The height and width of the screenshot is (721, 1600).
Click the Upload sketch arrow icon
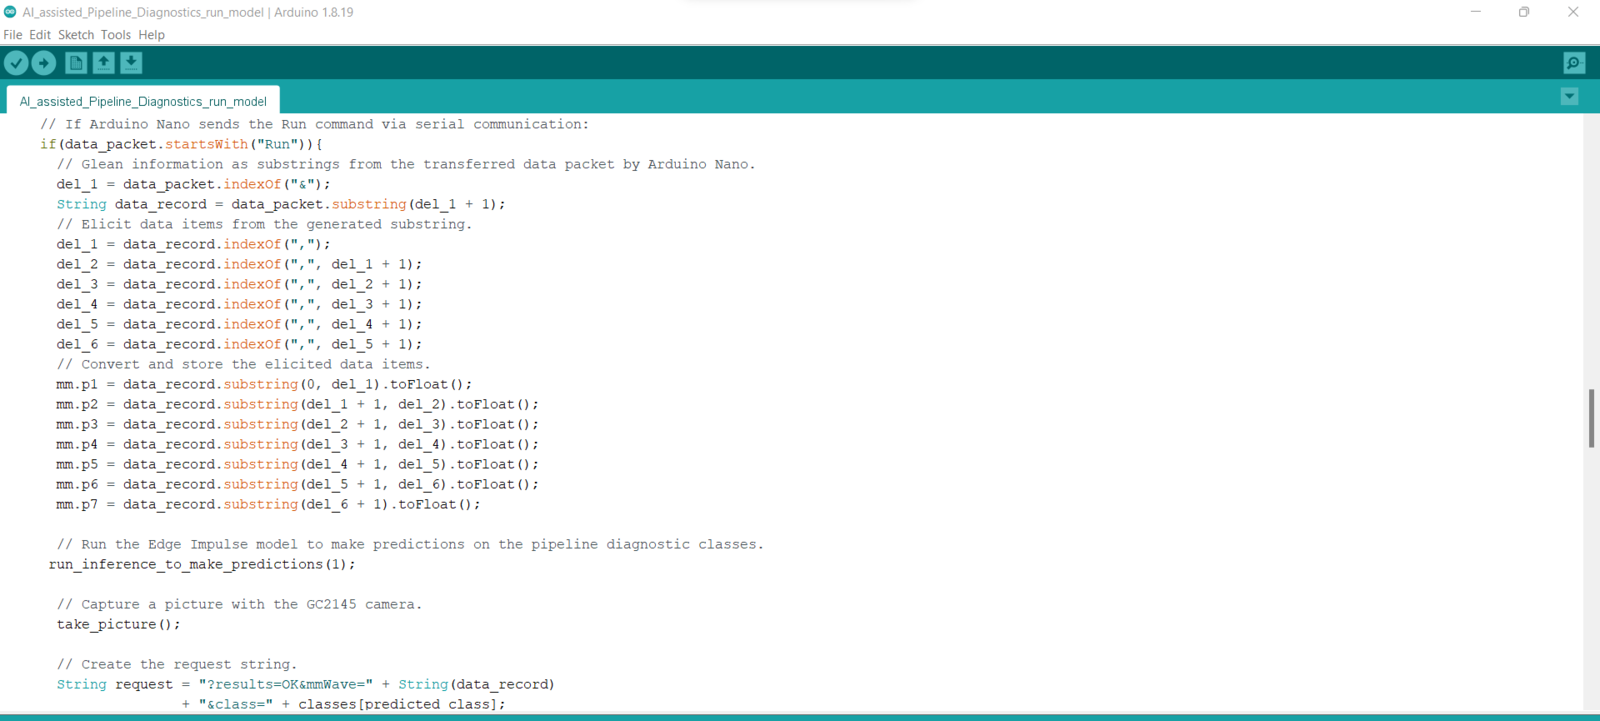coord(44,63)
